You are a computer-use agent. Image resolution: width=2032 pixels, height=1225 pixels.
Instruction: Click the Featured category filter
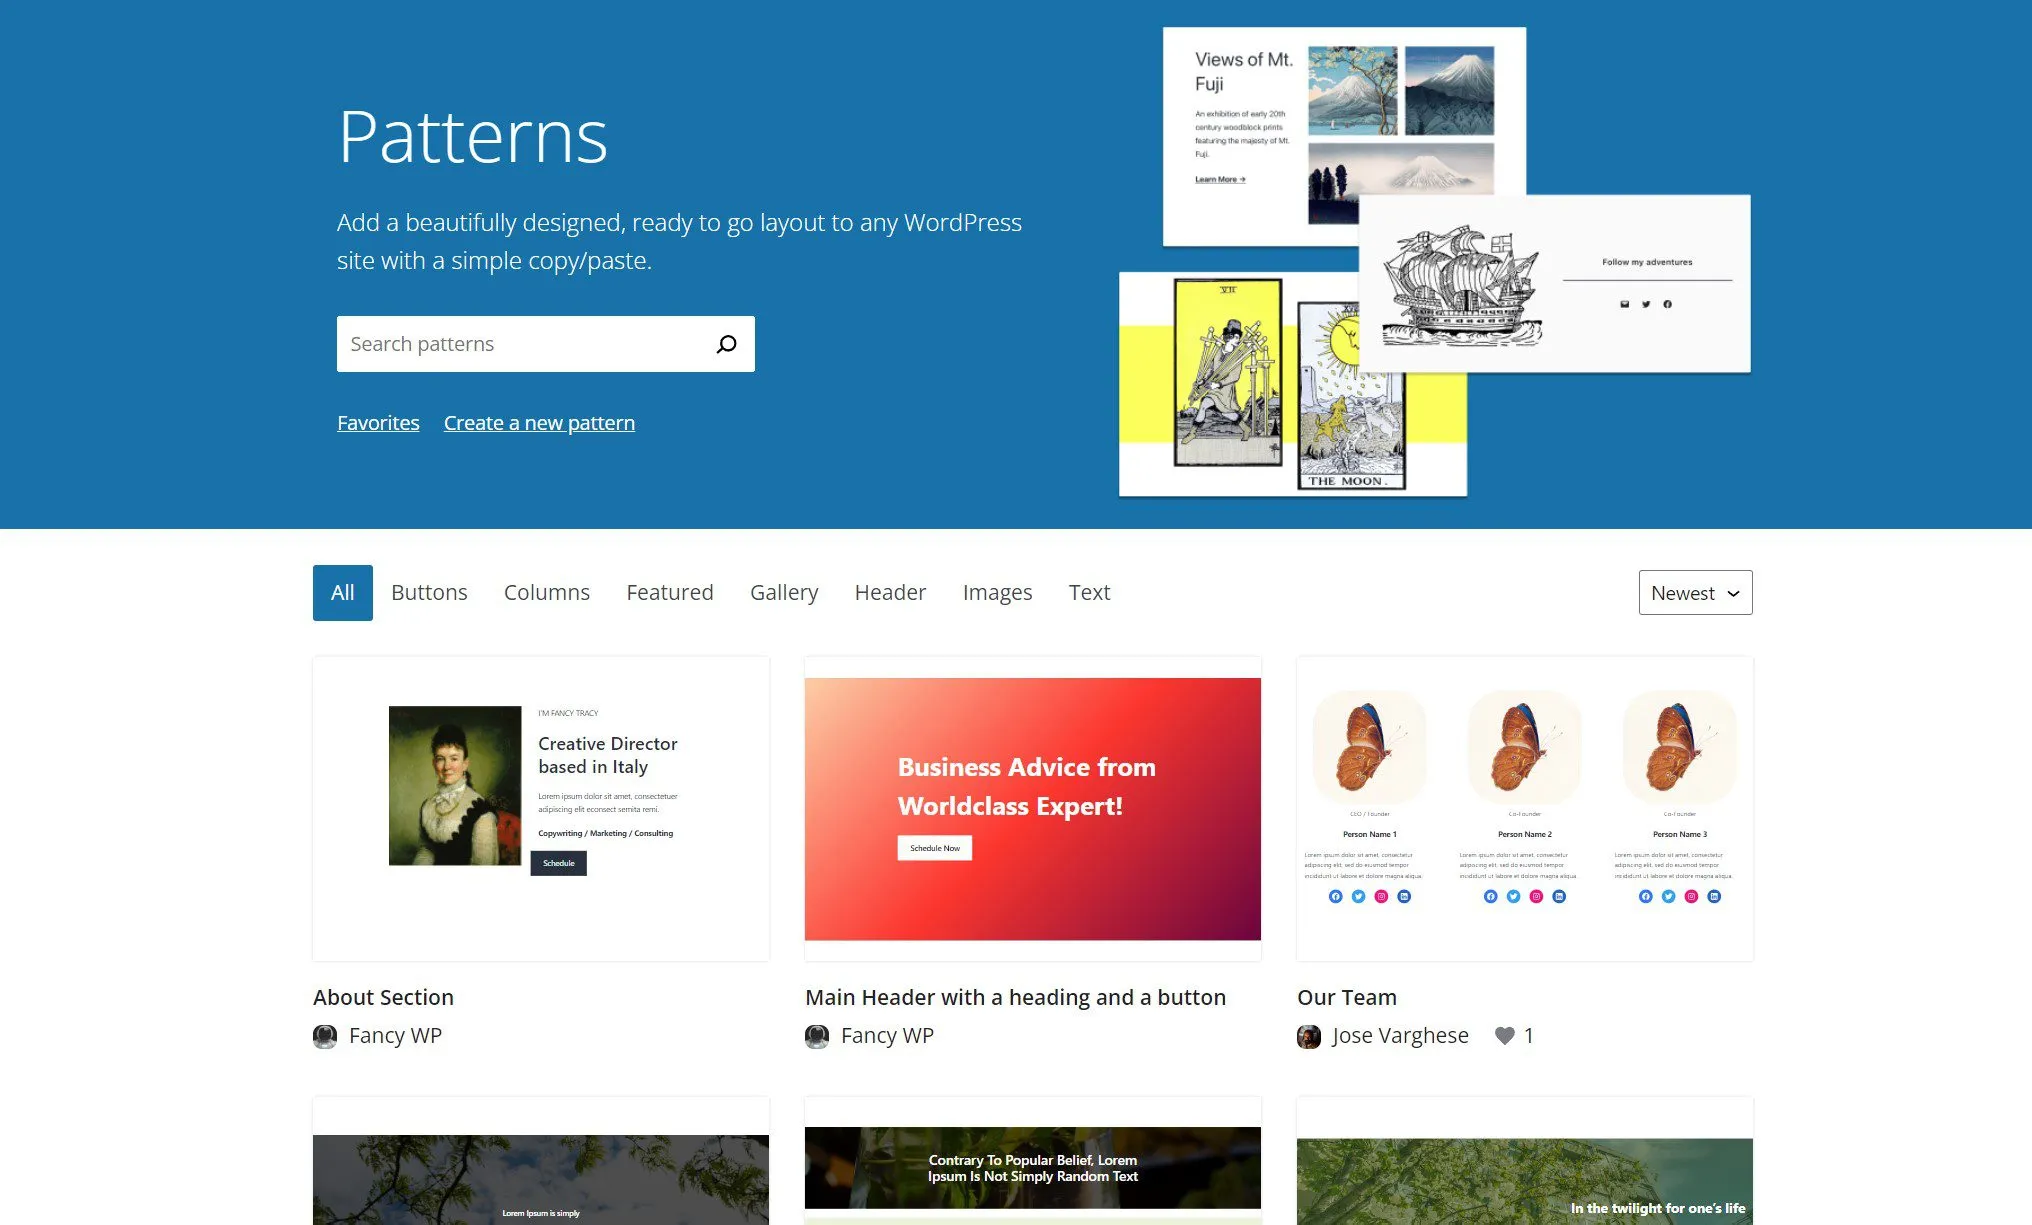click(x=669, y=592)
